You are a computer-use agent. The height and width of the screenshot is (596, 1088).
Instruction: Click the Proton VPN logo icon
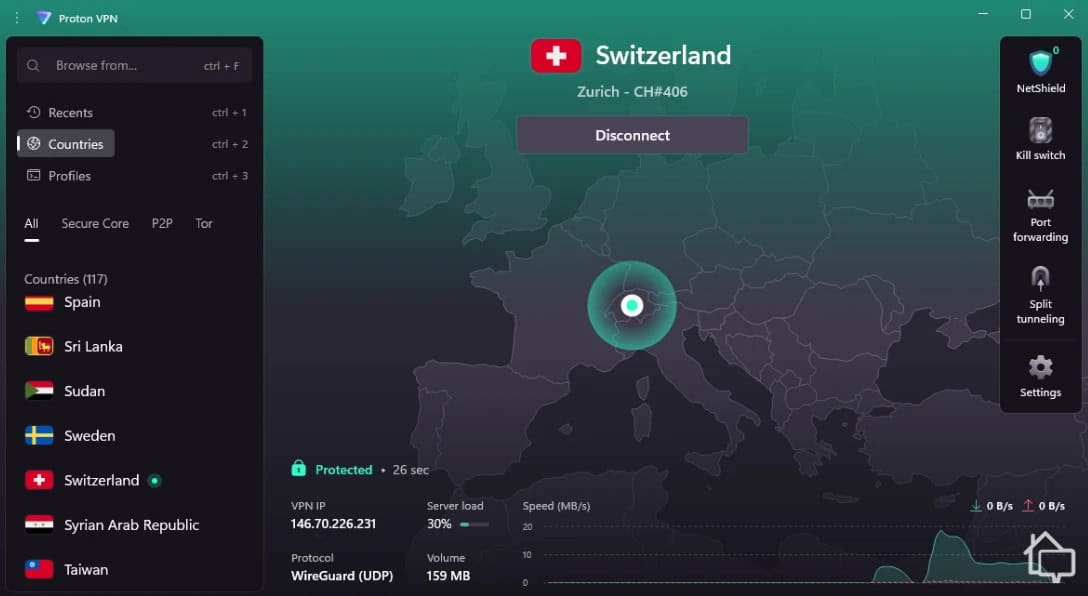point(44,18)
